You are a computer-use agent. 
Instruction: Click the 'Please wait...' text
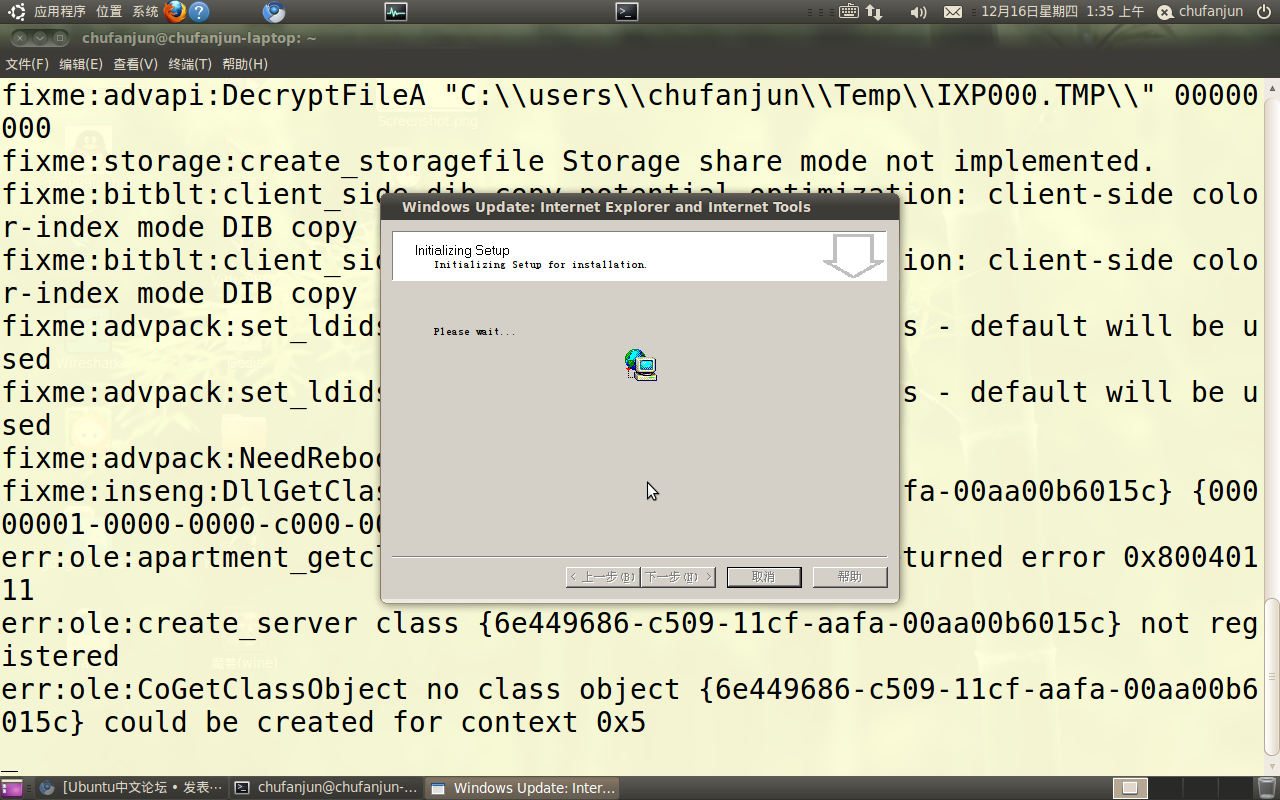point(475,331)
